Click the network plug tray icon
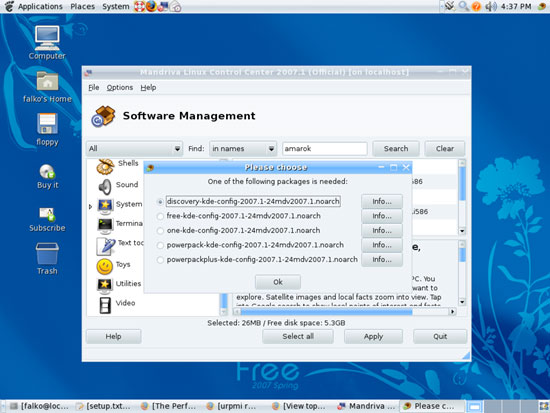550x413 pixels. coord(450,6)
